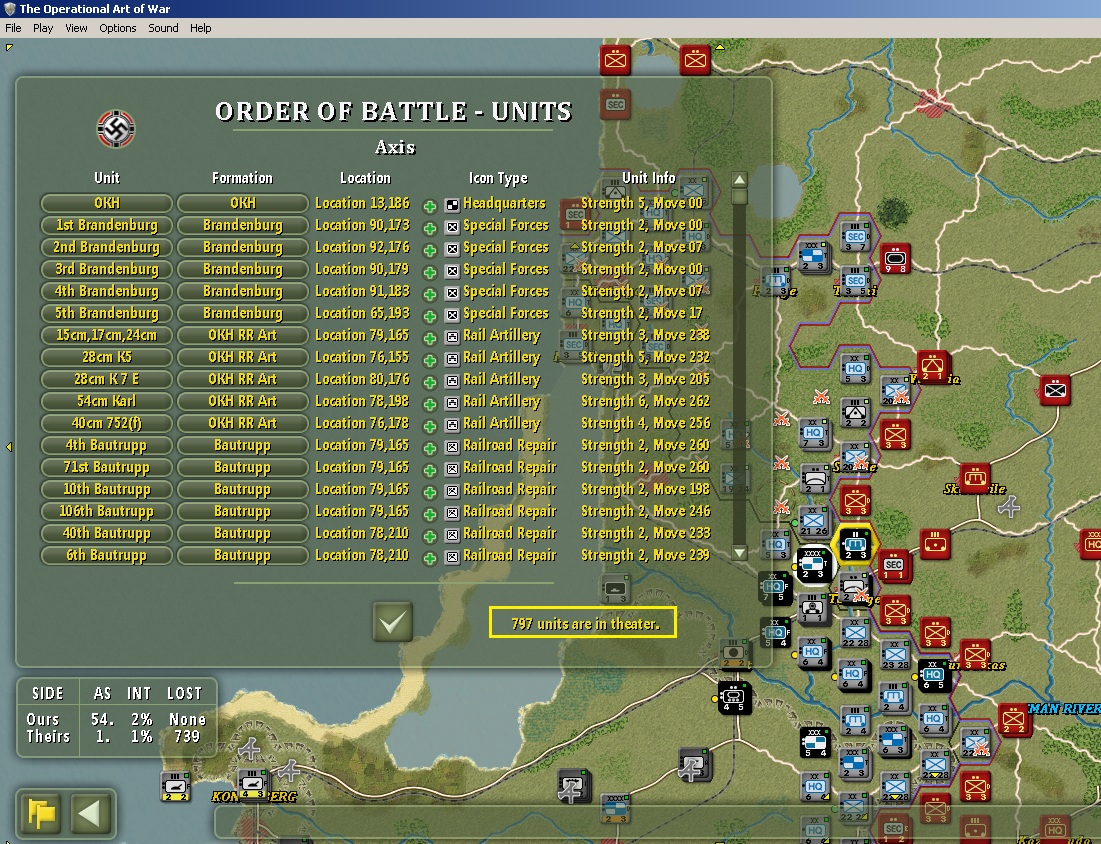The image size is (1101, 844).
Task: Click Strength 6, Move 262 text
Action: 645,401
